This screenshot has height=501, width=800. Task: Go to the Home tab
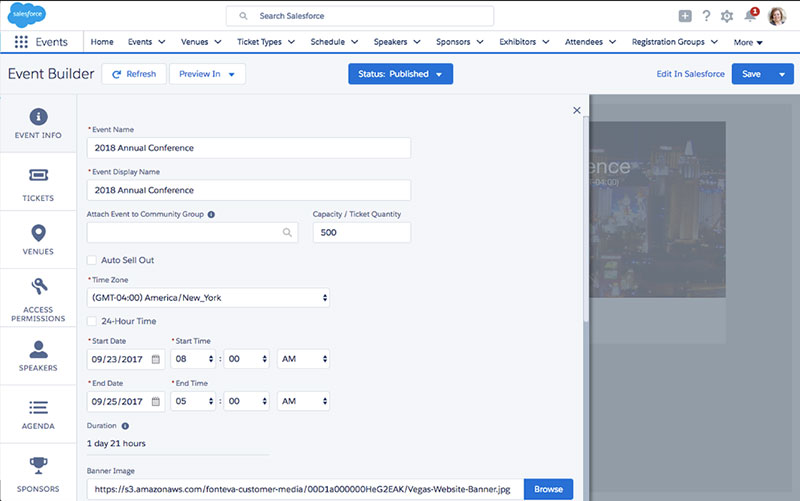pyautogui.click(x=102, y=42)
